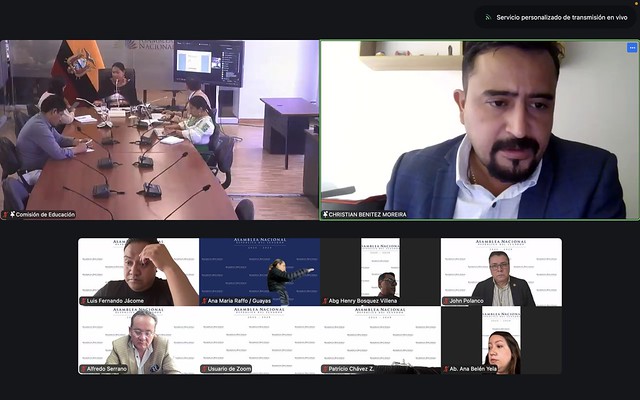Click the name label 'Abg Henry Bosquez Villena'

pyautogui.click(x=362, y=301)
